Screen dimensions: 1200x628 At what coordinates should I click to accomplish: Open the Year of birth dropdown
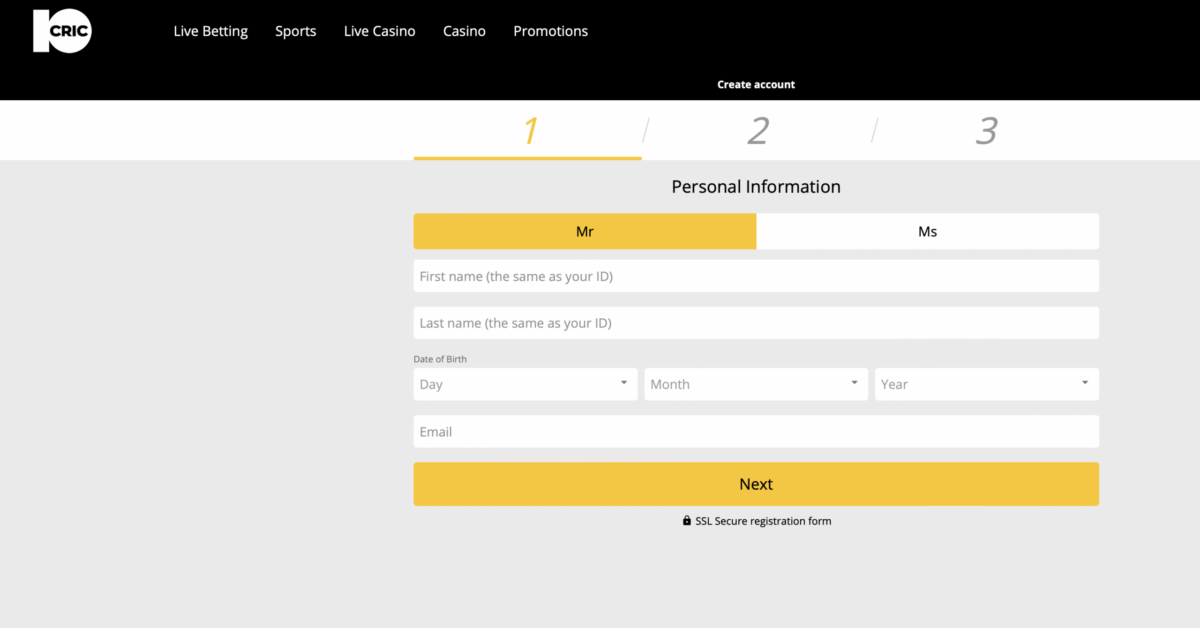point(987,384)
